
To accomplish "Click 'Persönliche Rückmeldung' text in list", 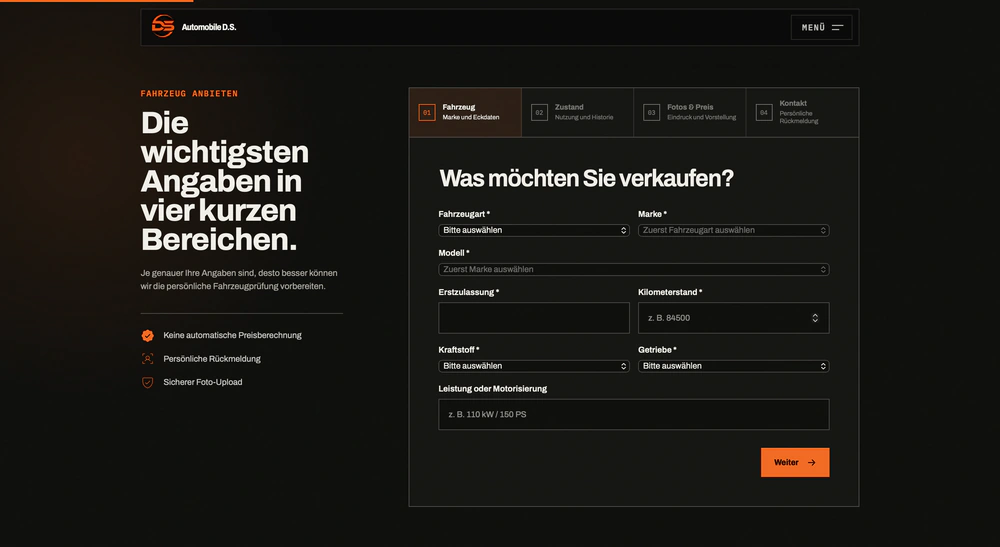I will click(212, 359).
